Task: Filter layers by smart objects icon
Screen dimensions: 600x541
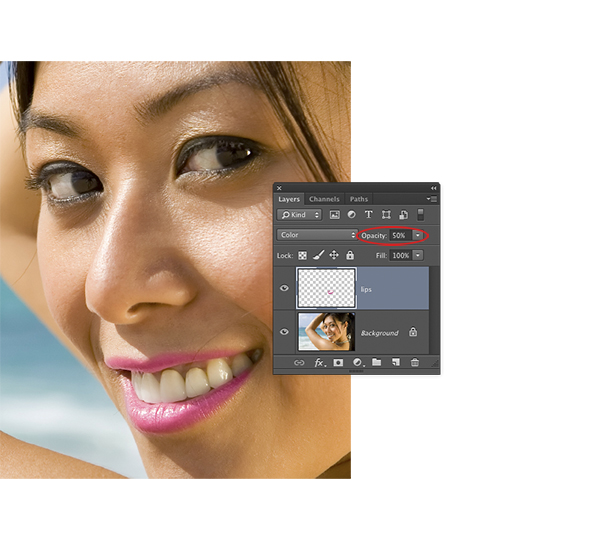Action: point(403,215)
